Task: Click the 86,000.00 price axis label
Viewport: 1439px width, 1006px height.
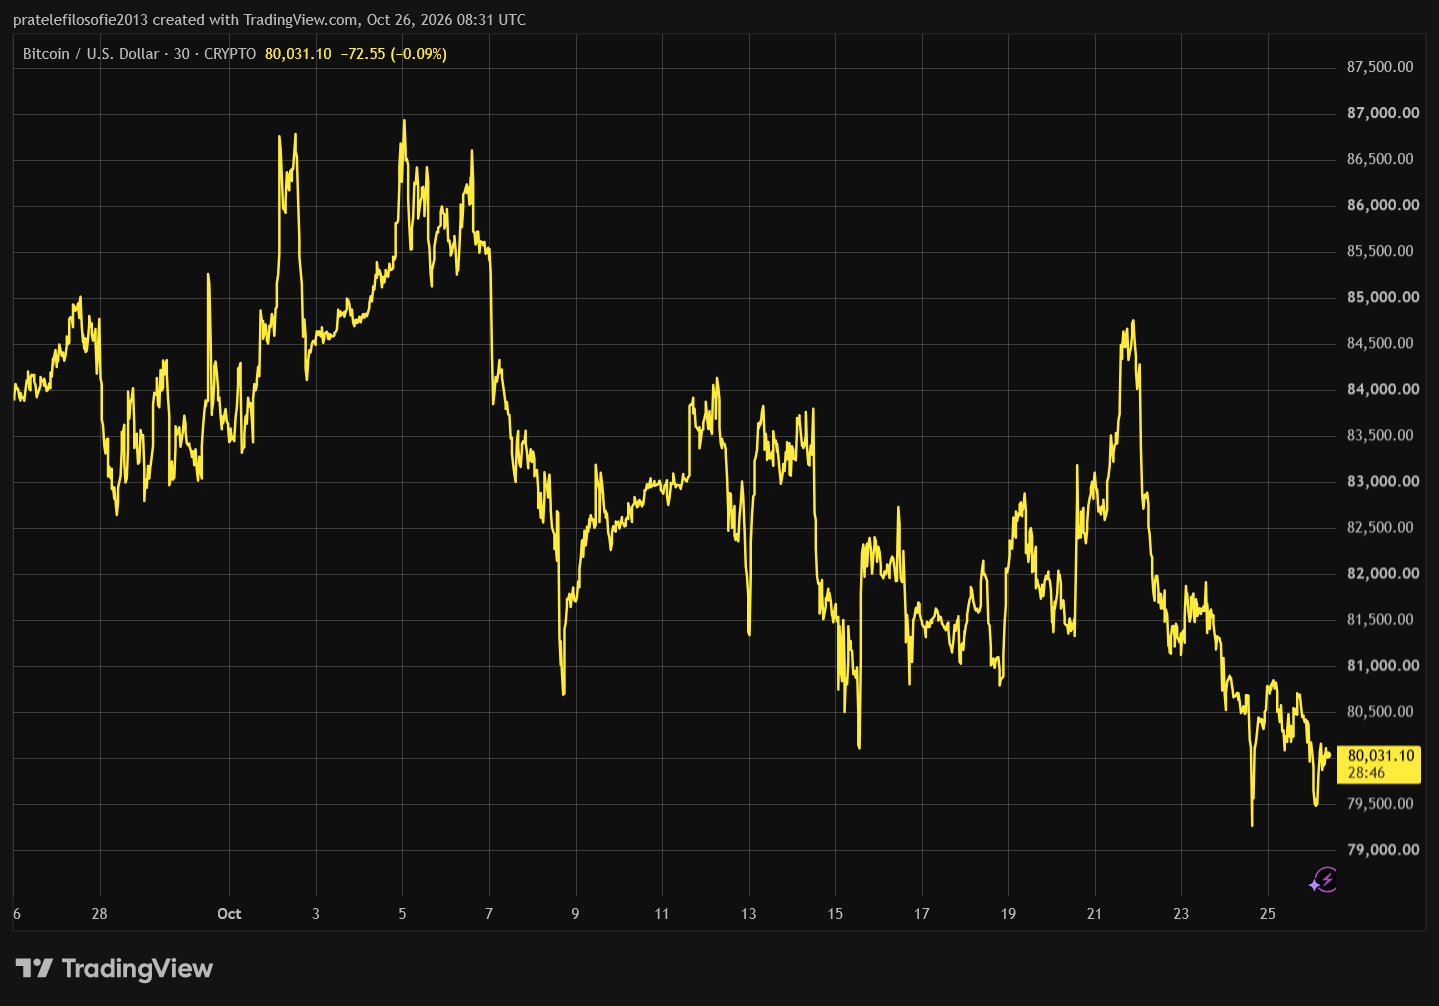Action: coord(1383,205)
